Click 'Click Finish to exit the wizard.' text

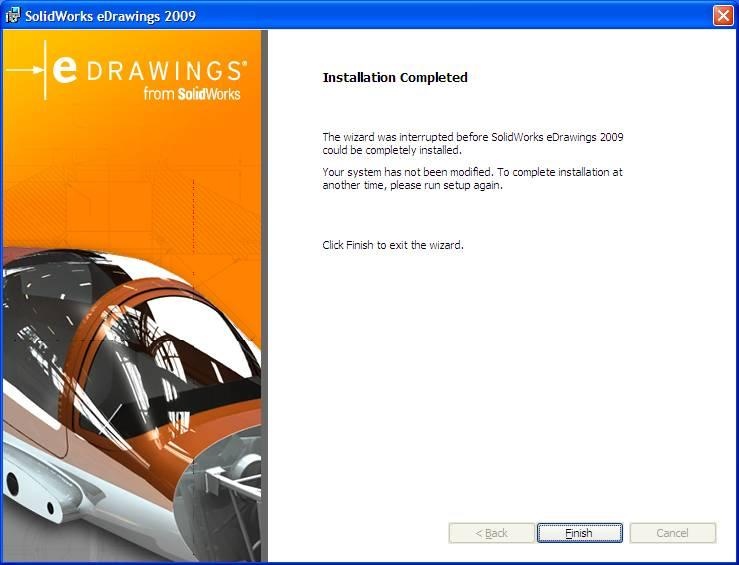(393, 245)
